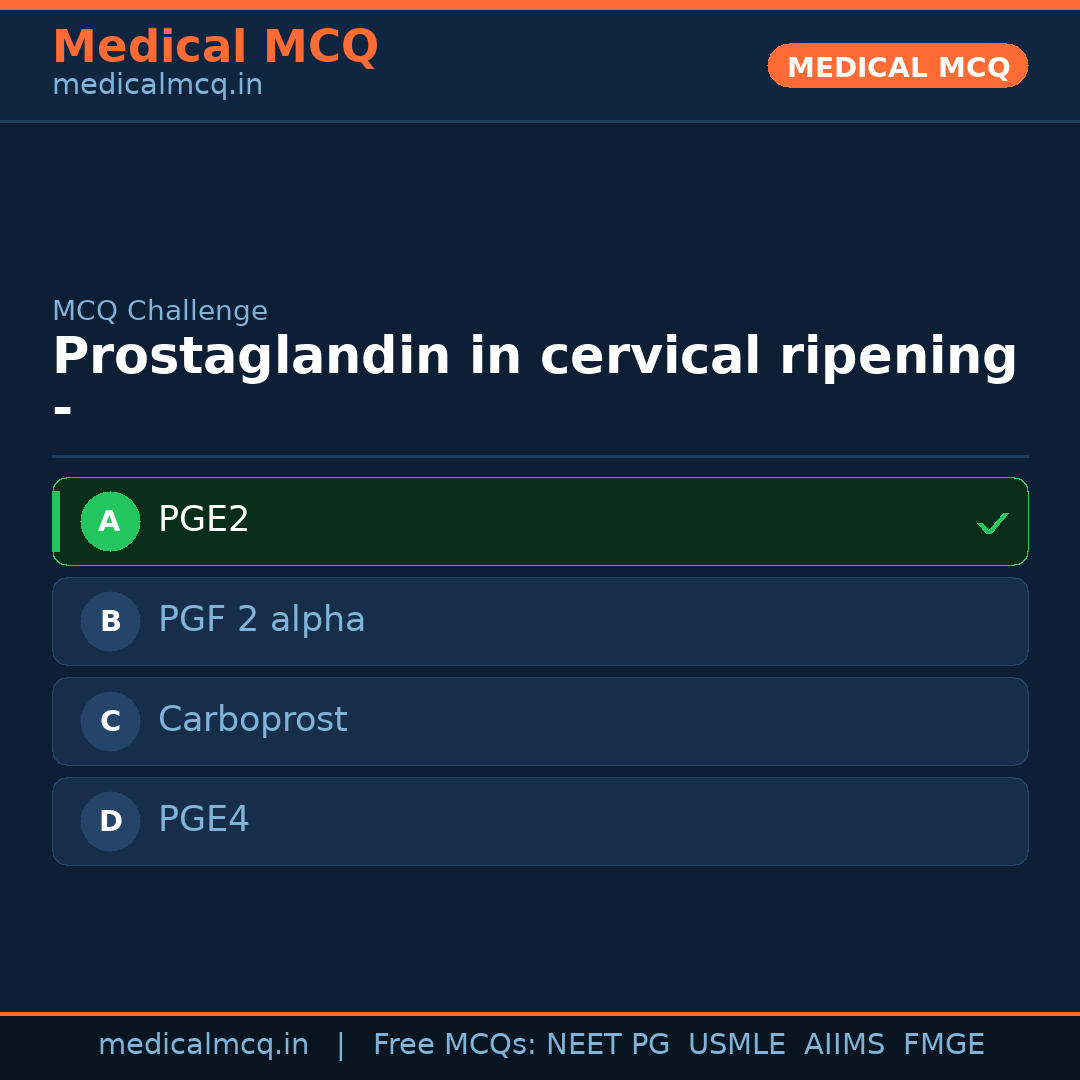Viewport: 1080px width, 1080px height.
Task: Click the MCQ Challenge label
Action: click(160, 311)
